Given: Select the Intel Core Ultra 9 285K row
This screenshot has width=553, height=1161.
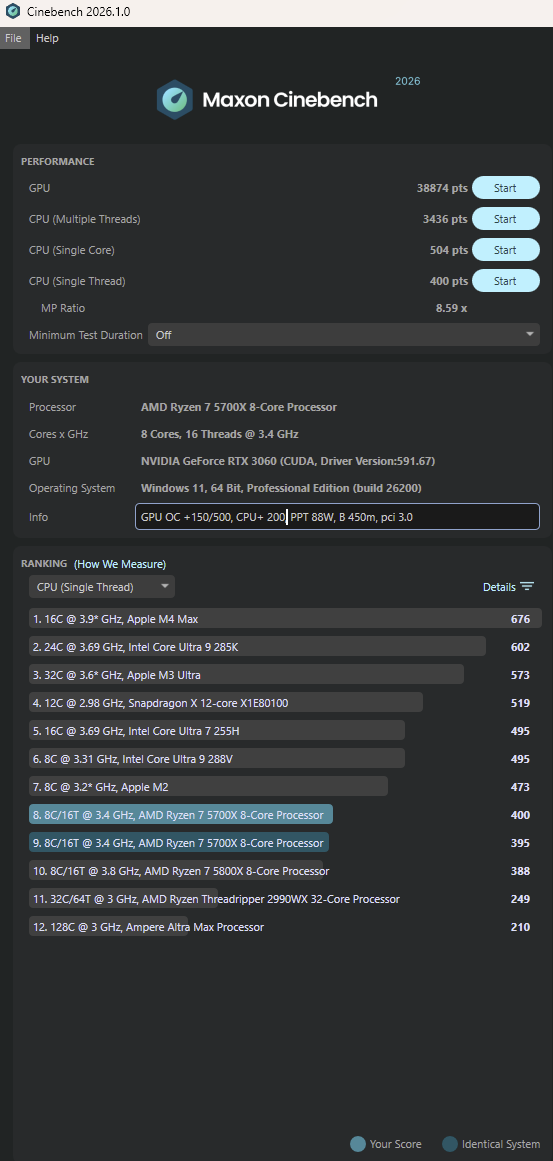Looking at the screenshot, I should 285,646.
